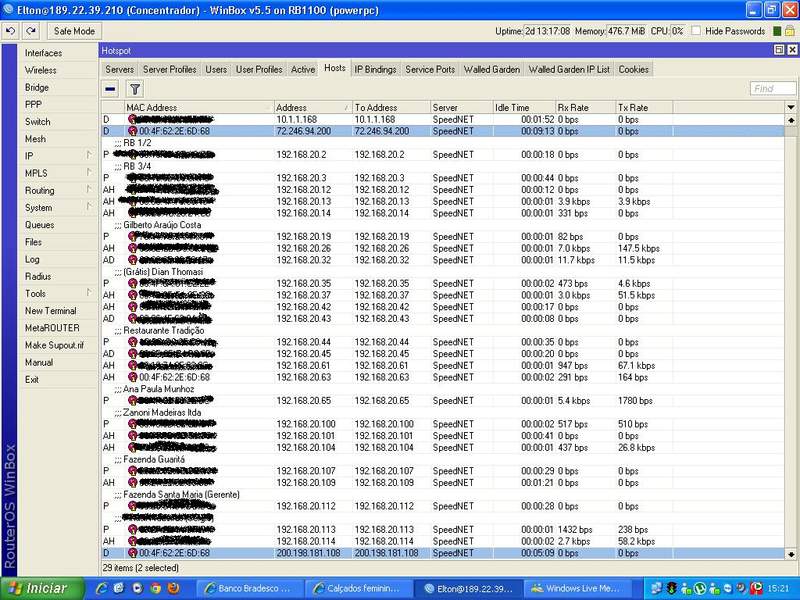Click the yellow padlock icon at top right

789,31
